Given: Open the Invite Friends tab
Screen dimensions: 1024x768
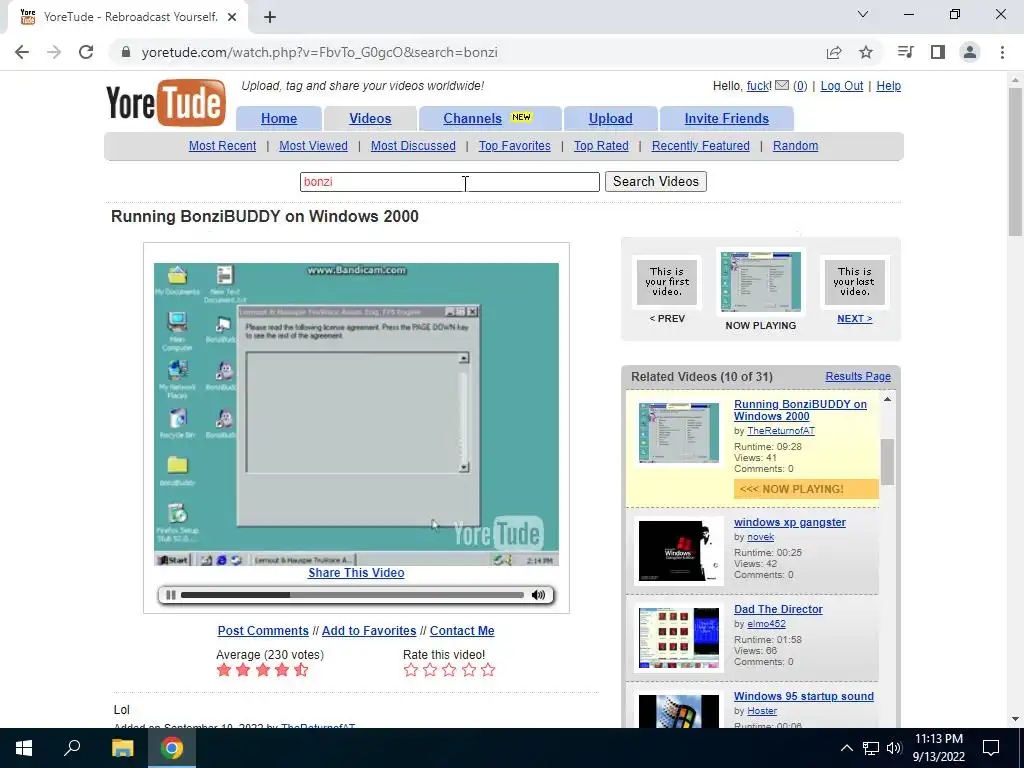Looking at the screenshot, I should click(727, 118).
